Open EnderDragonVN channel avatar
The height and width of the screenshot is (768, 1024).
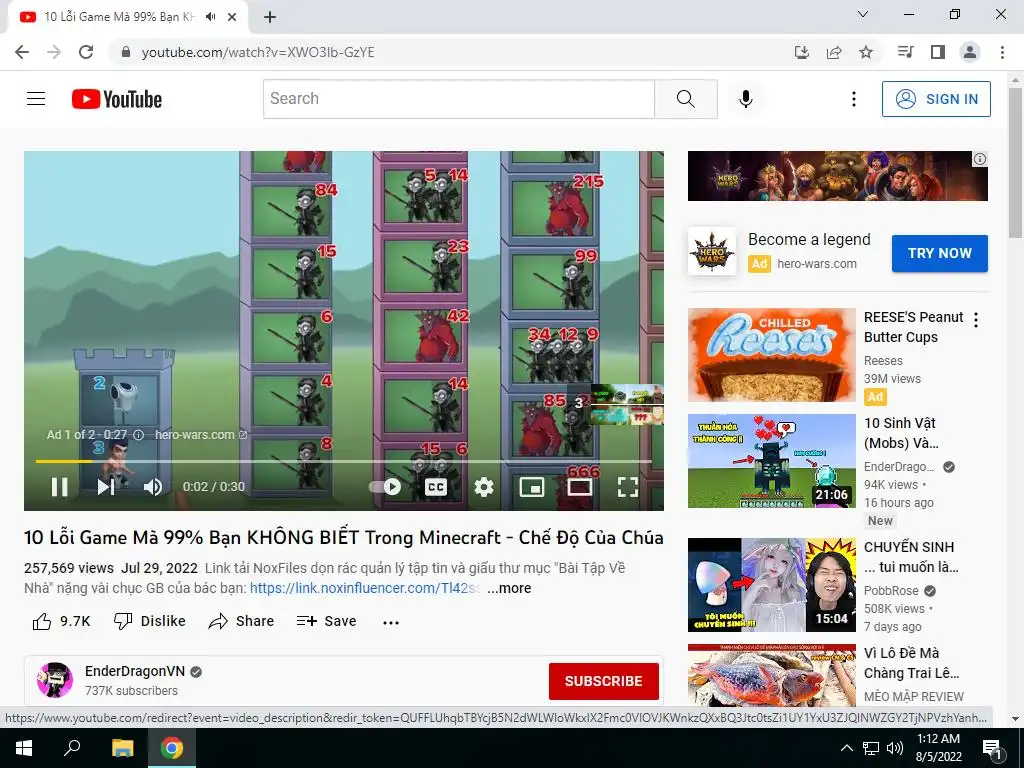[x=55, y=680]
